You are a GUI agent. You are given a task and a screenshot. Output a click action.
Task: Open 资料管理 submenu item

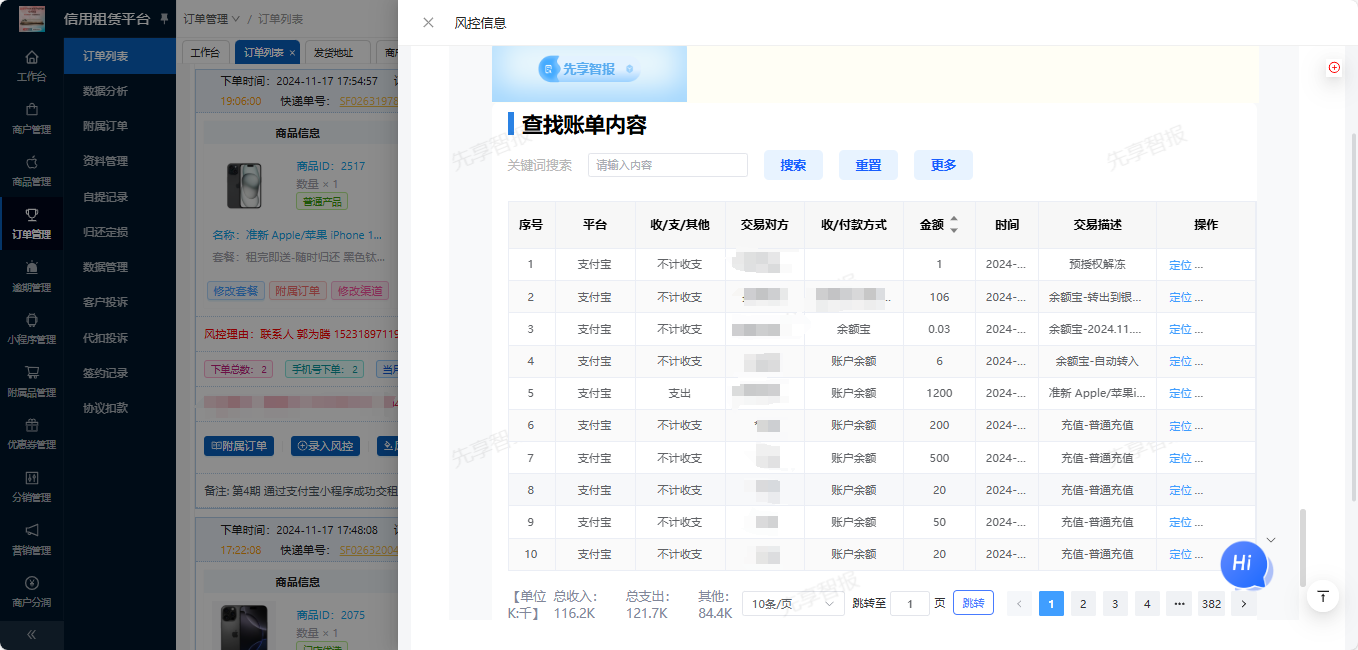(x=120, y=161)
